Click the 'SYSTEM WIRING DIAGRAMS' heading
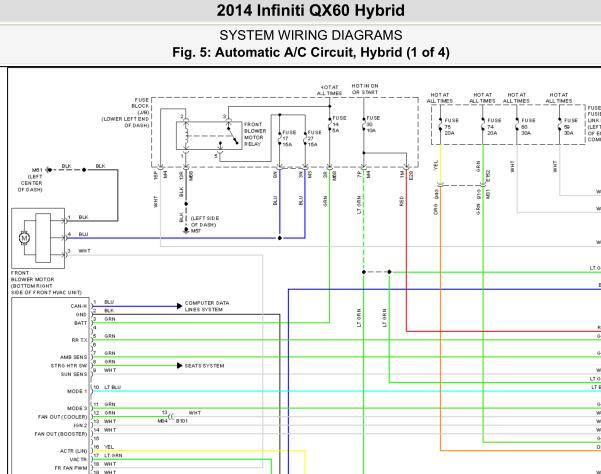601x474 pixels. click(x=311, y=35)
